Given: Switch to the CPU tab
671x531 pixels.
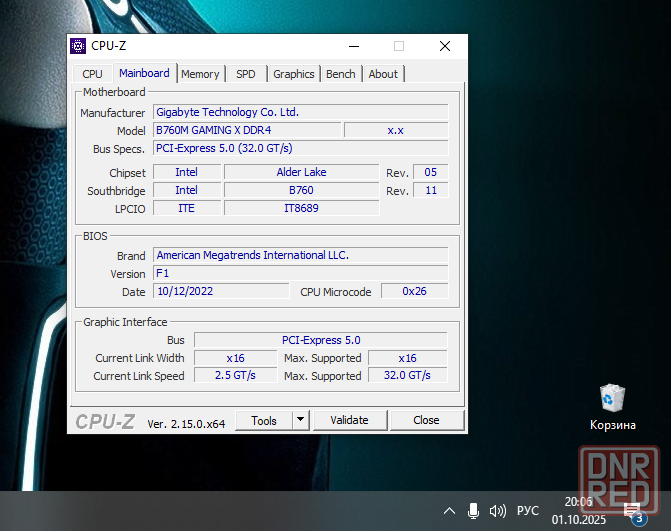Looking at the screenshot, I should (92, 74).
